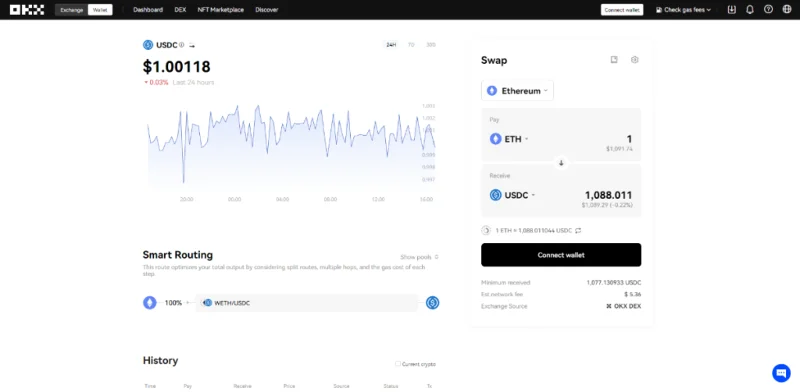Open the help question mark icon

pyautogui.click(x=768, y=10)
